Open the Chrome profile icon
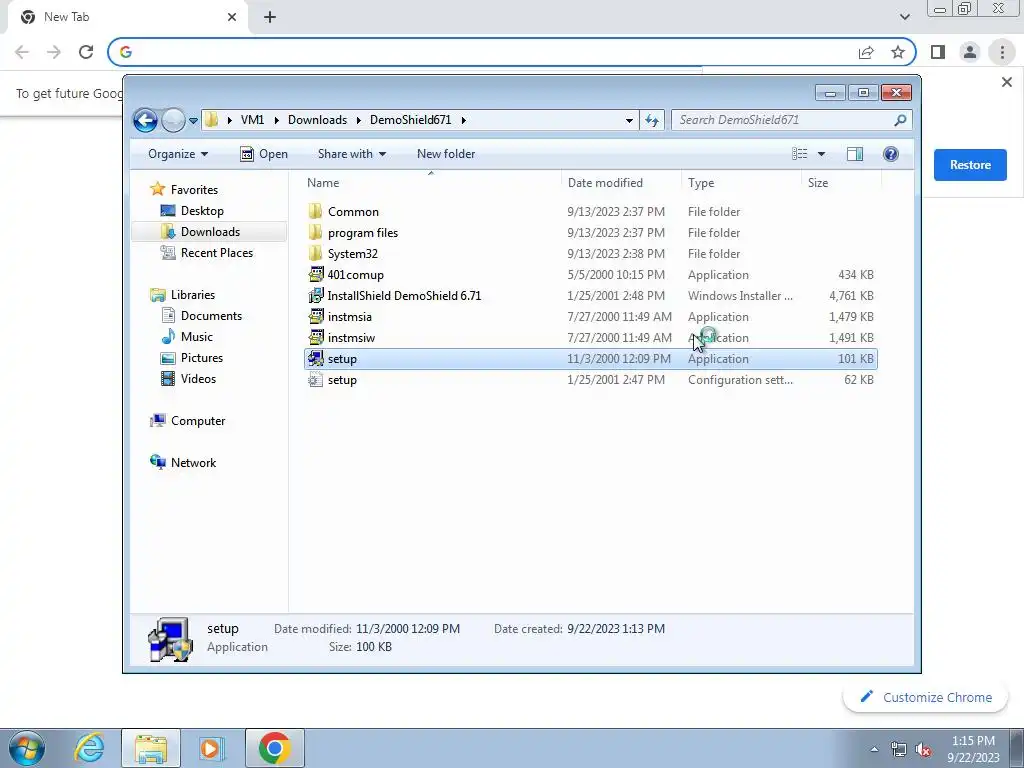1024x768 pixels. pos(970,52)
